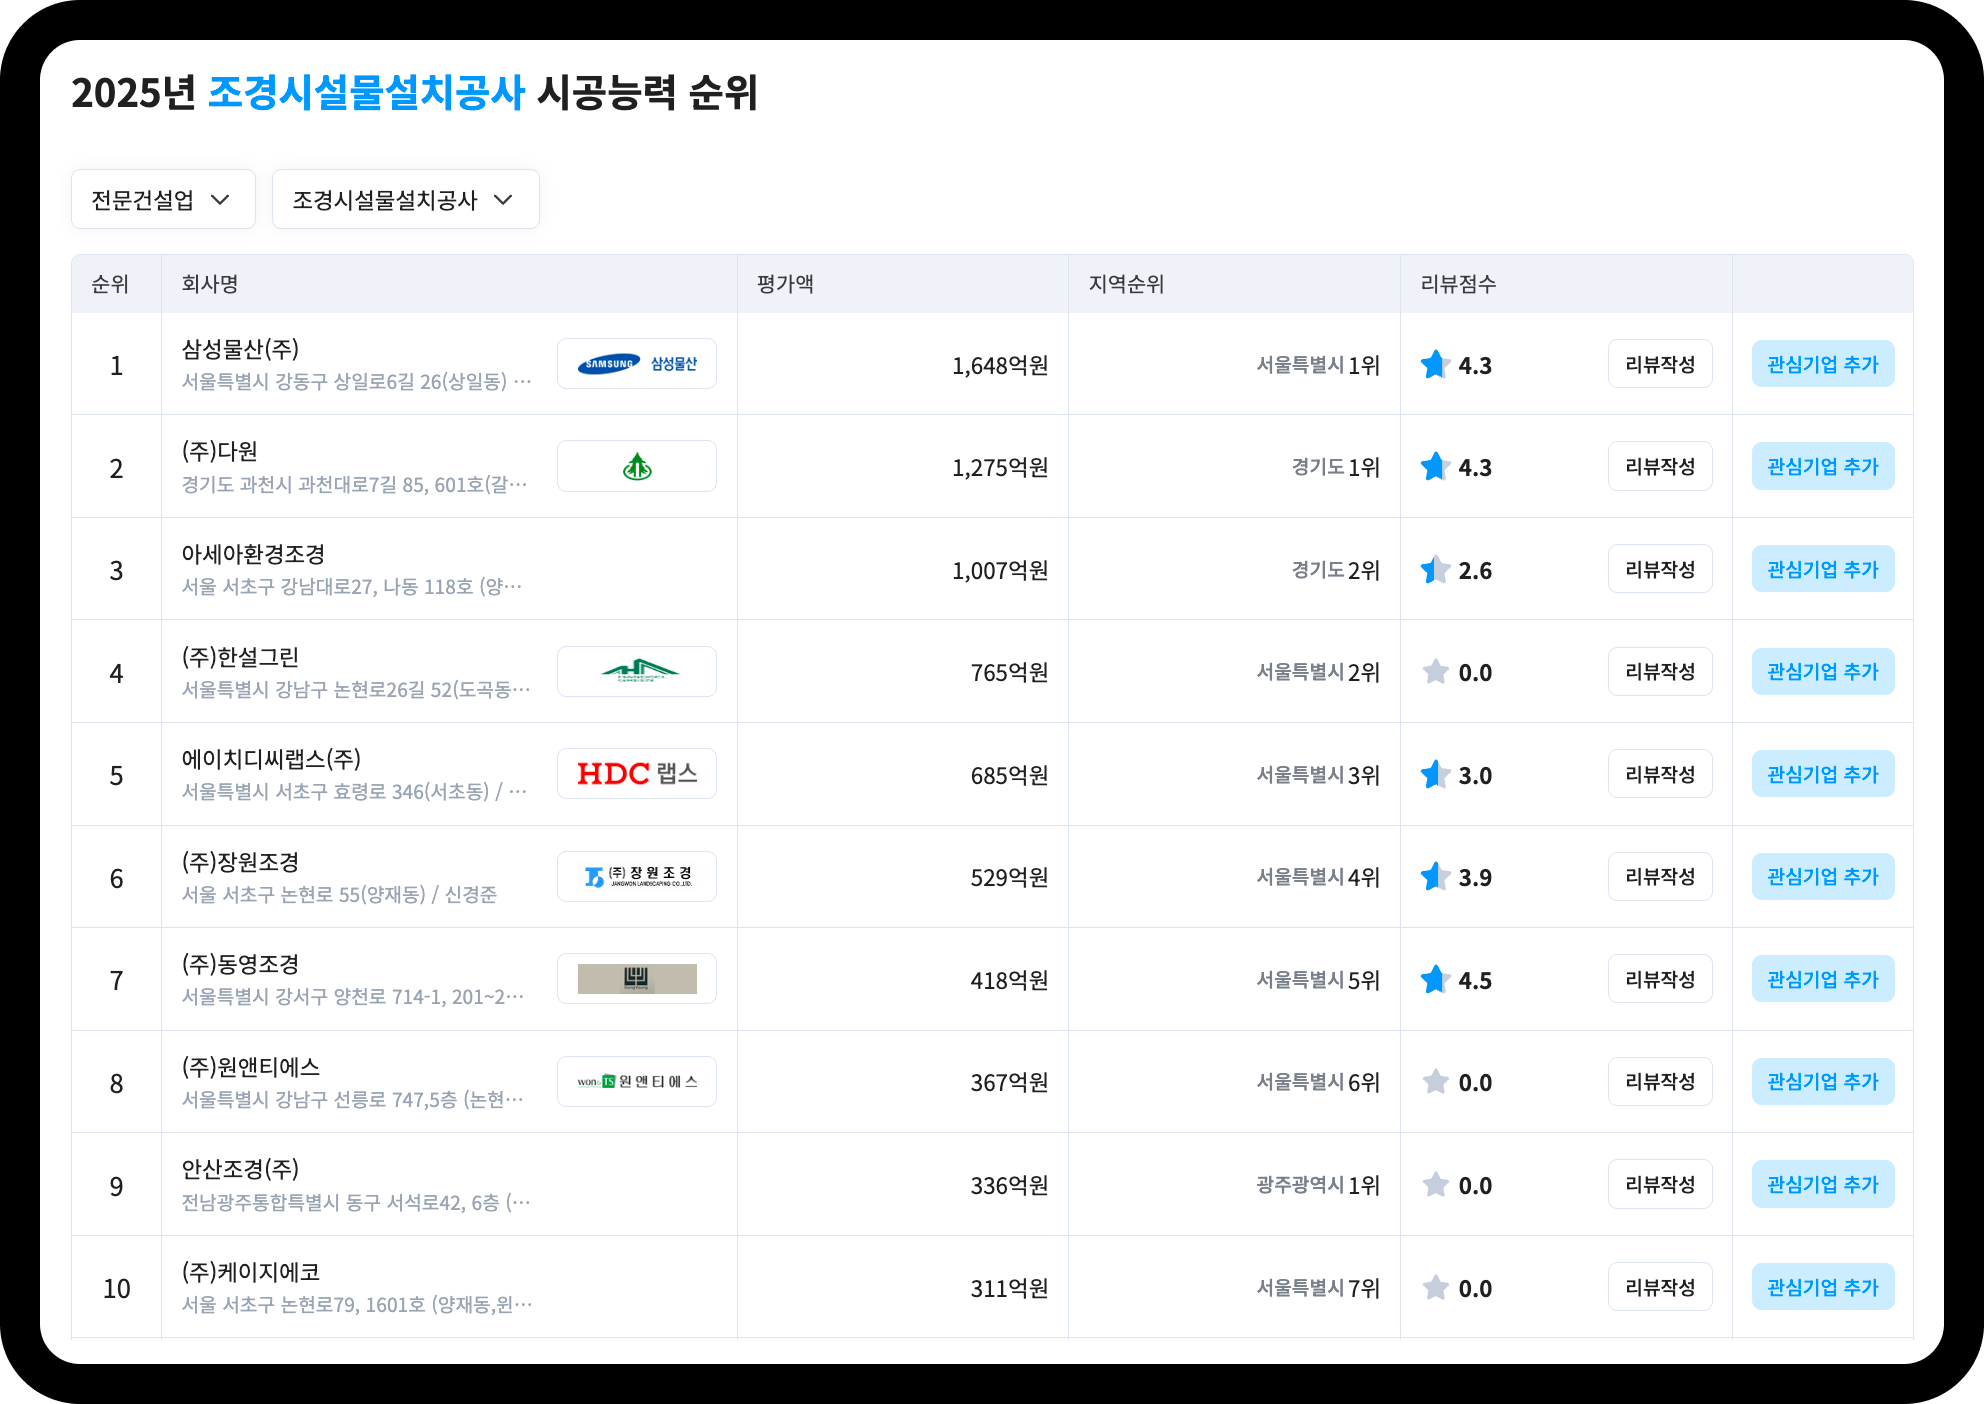
Task: Open company name 안산조경(주)
Action: pyautogui.click(x=240, y=1169)
